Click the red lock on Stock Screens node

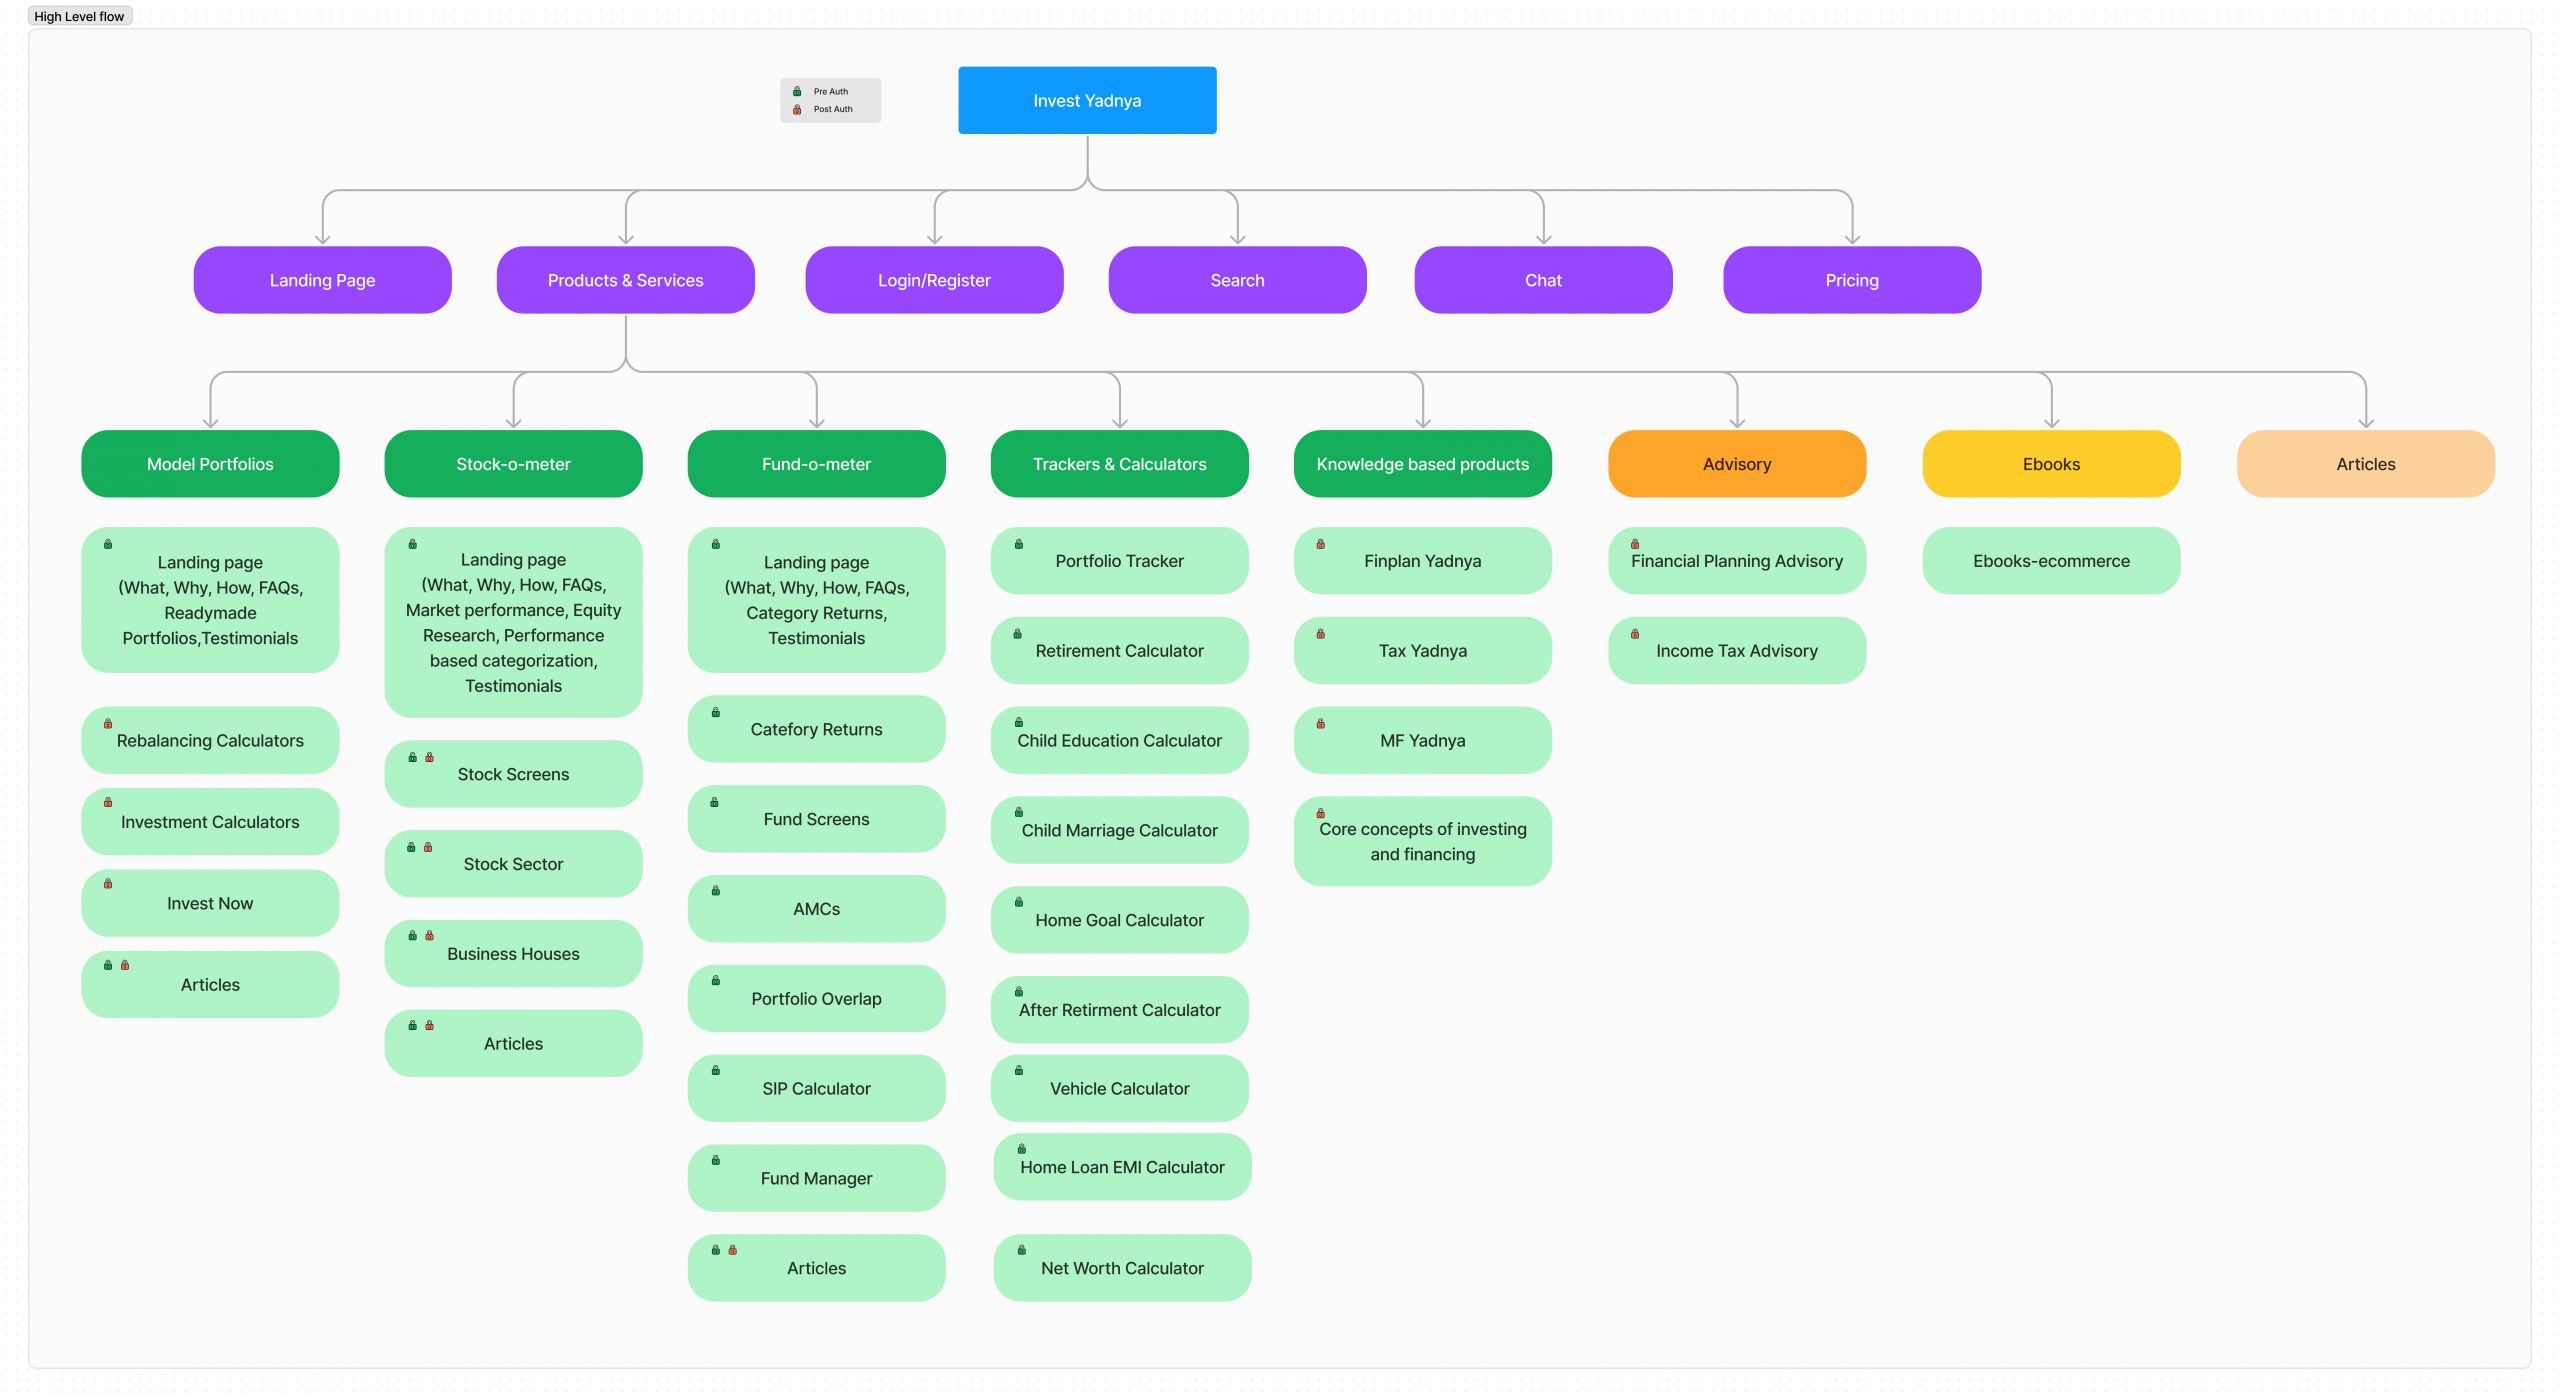429,757
